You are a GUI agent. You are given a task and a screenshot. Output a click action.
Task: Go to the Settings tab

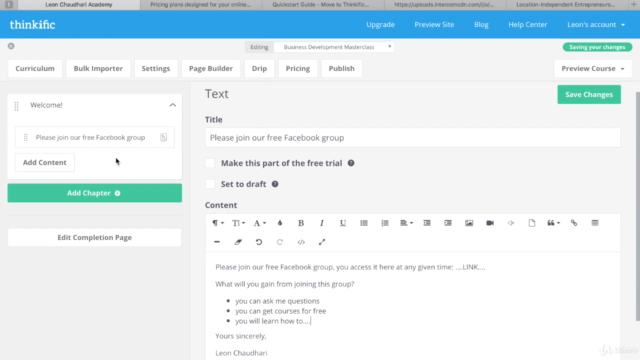click(156, 69)
